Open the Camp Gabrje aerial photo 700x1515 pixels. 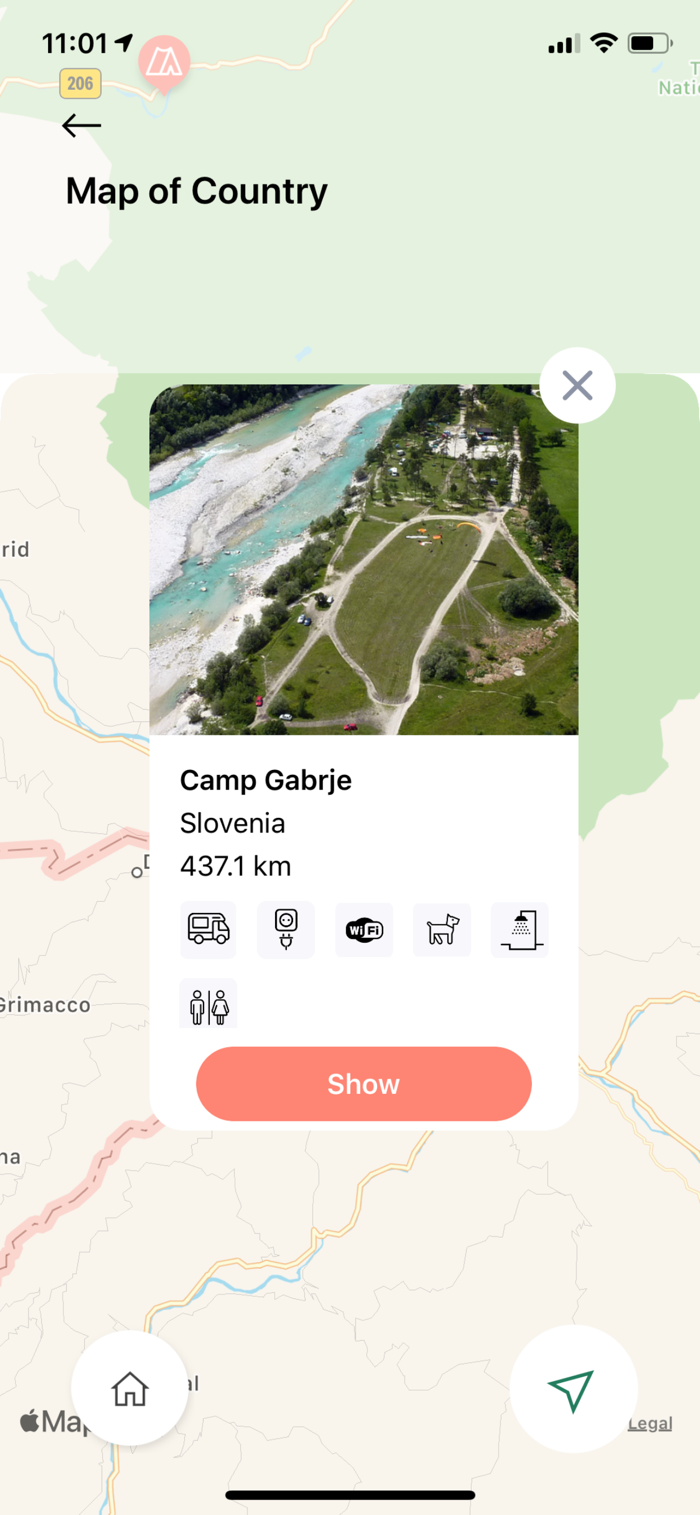point(364,560)
